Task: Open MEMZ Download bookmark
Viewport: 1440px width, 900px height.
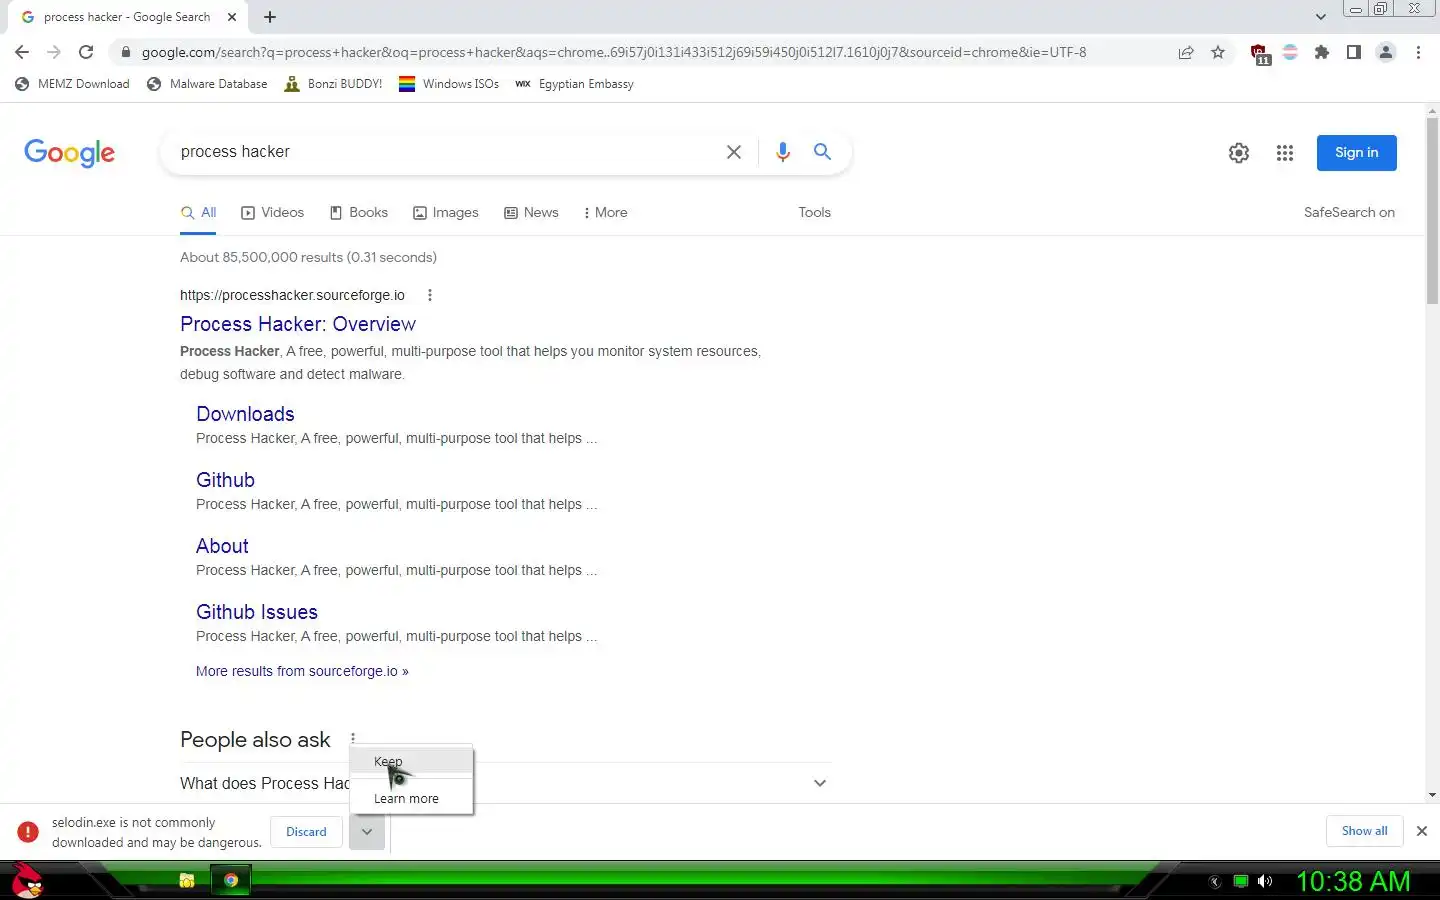Action: (x=73, y=84)
